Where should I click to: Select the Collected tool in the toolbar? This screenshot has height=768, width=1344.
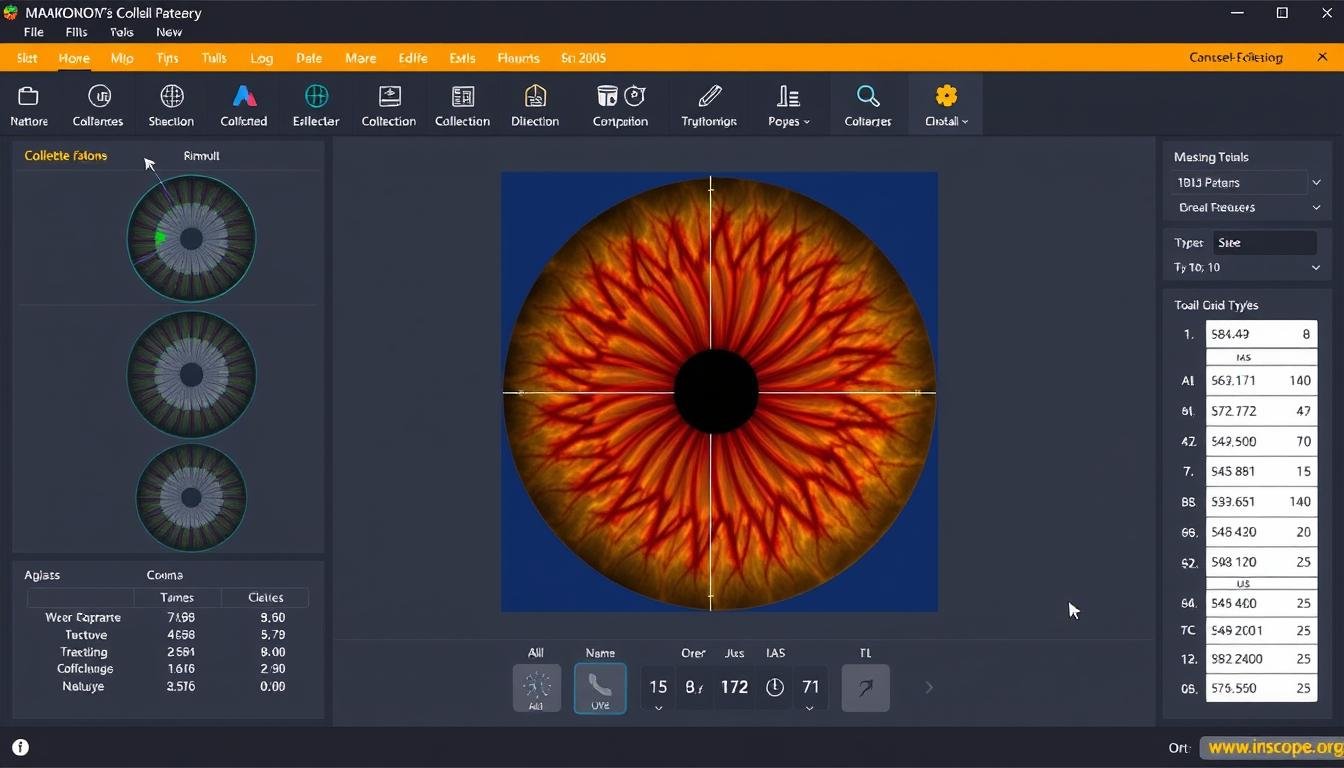pos(243,103)
